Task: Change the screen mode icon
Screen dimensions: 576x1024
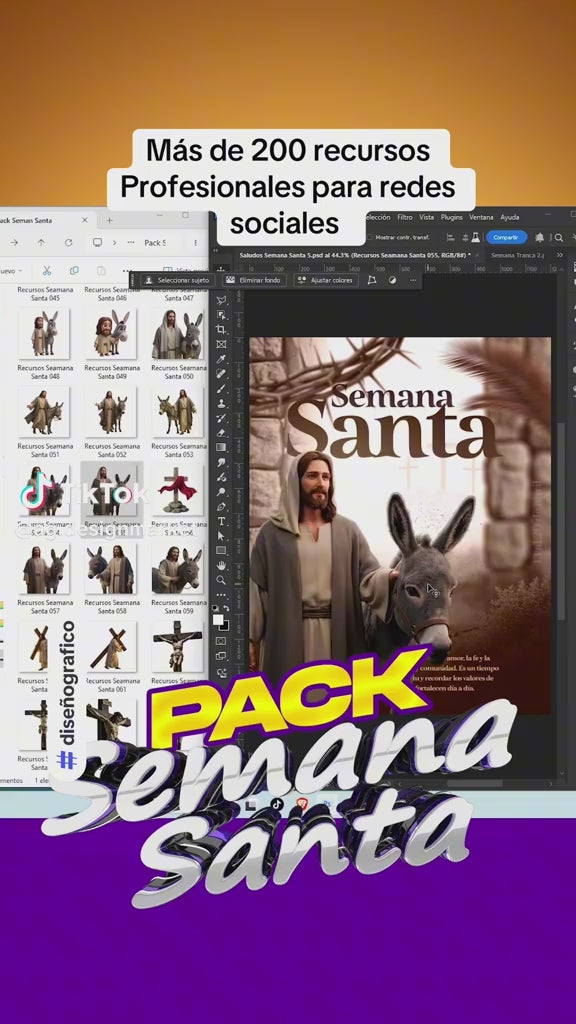Action: point(221,656)
